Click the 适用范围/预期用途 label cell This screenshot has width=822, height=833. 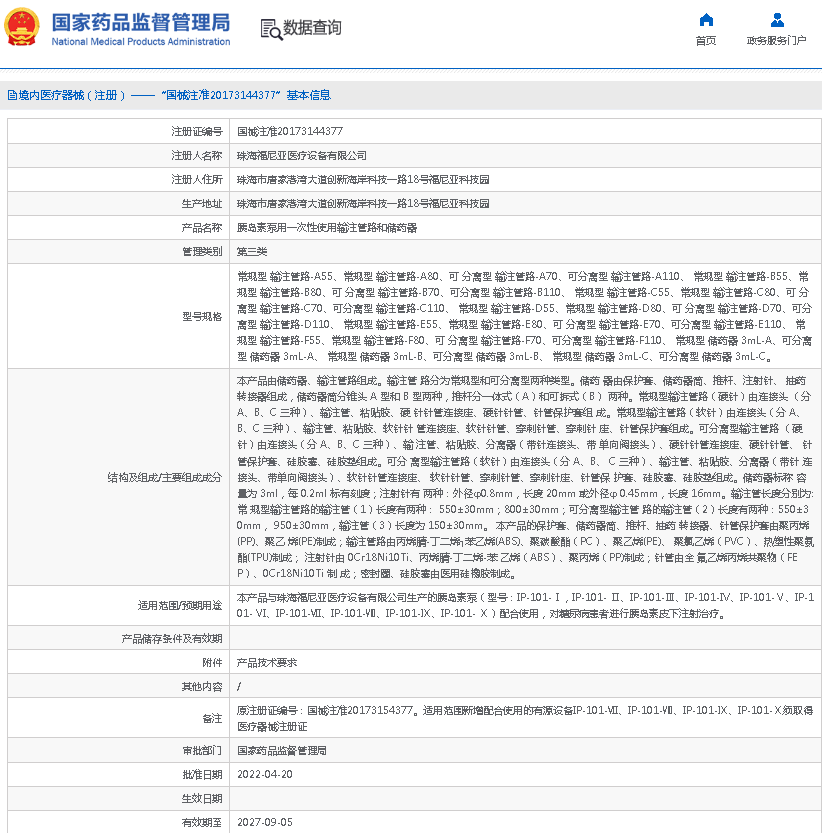click(x=118, y=606)
